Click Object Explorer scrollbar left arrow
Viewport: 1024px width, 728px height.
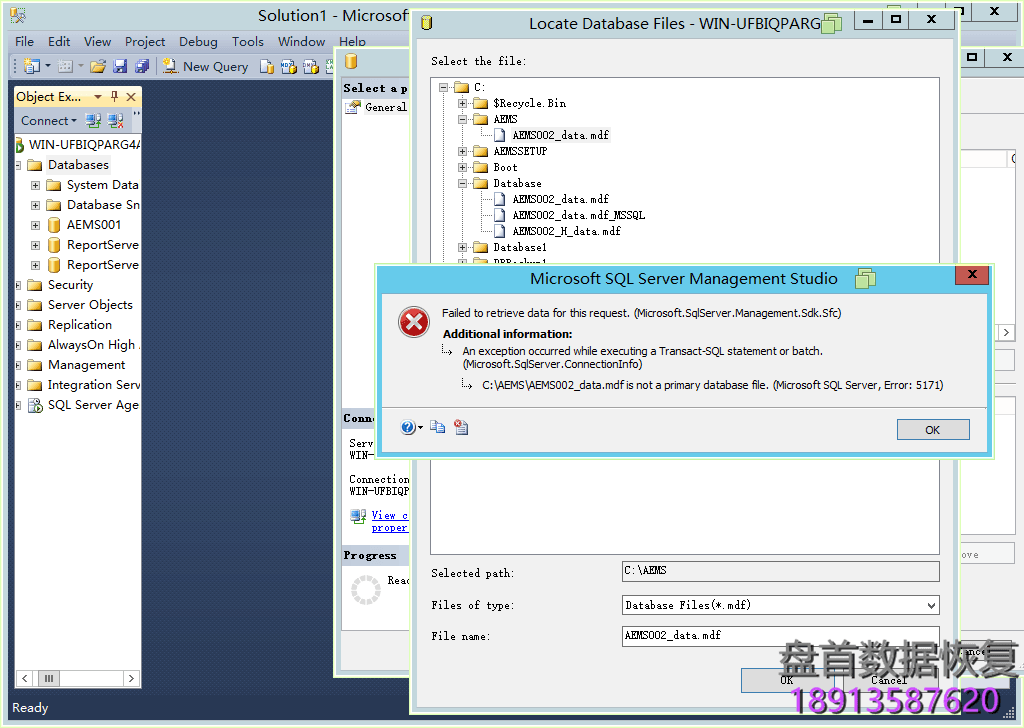pos(25,678)
